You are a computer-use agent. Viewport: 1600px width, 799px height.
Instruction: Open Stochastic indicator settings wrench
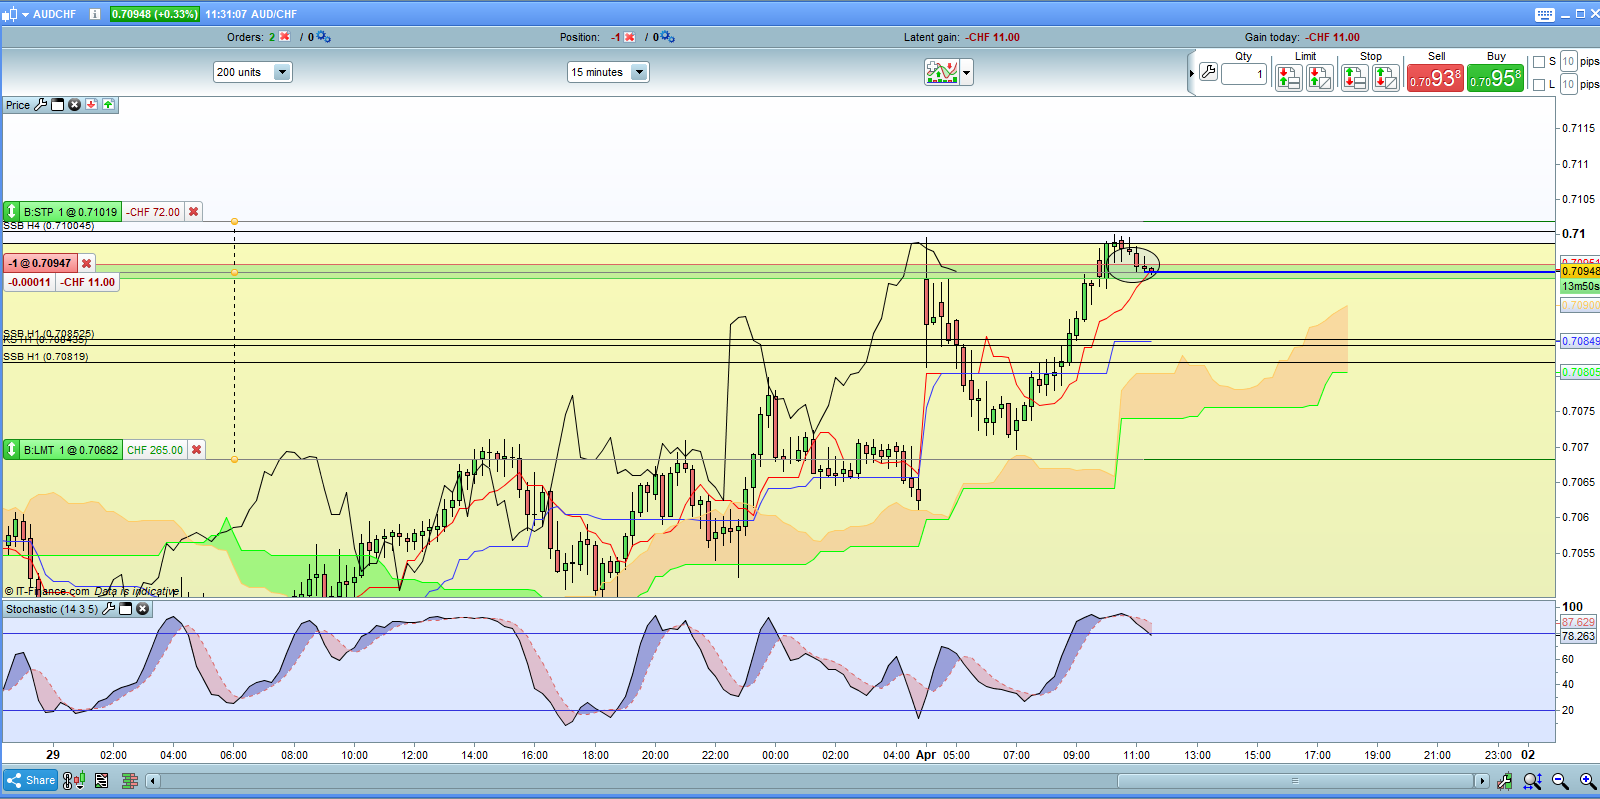(109, 609)
